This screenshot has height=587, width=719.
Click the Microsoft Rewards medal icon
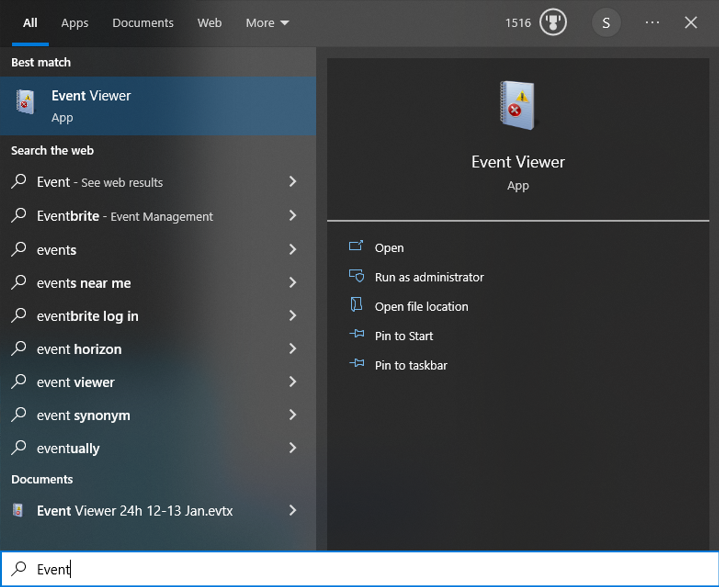pyautogui.click(x=553, y=23)
